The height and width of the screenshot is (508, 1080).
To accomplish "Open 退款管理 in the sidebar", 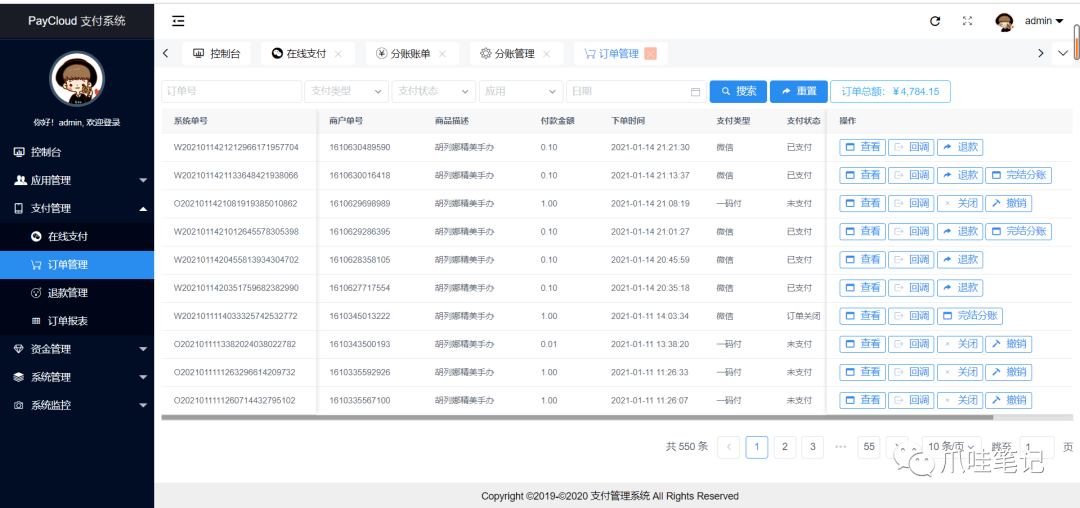I will point(77,293).
